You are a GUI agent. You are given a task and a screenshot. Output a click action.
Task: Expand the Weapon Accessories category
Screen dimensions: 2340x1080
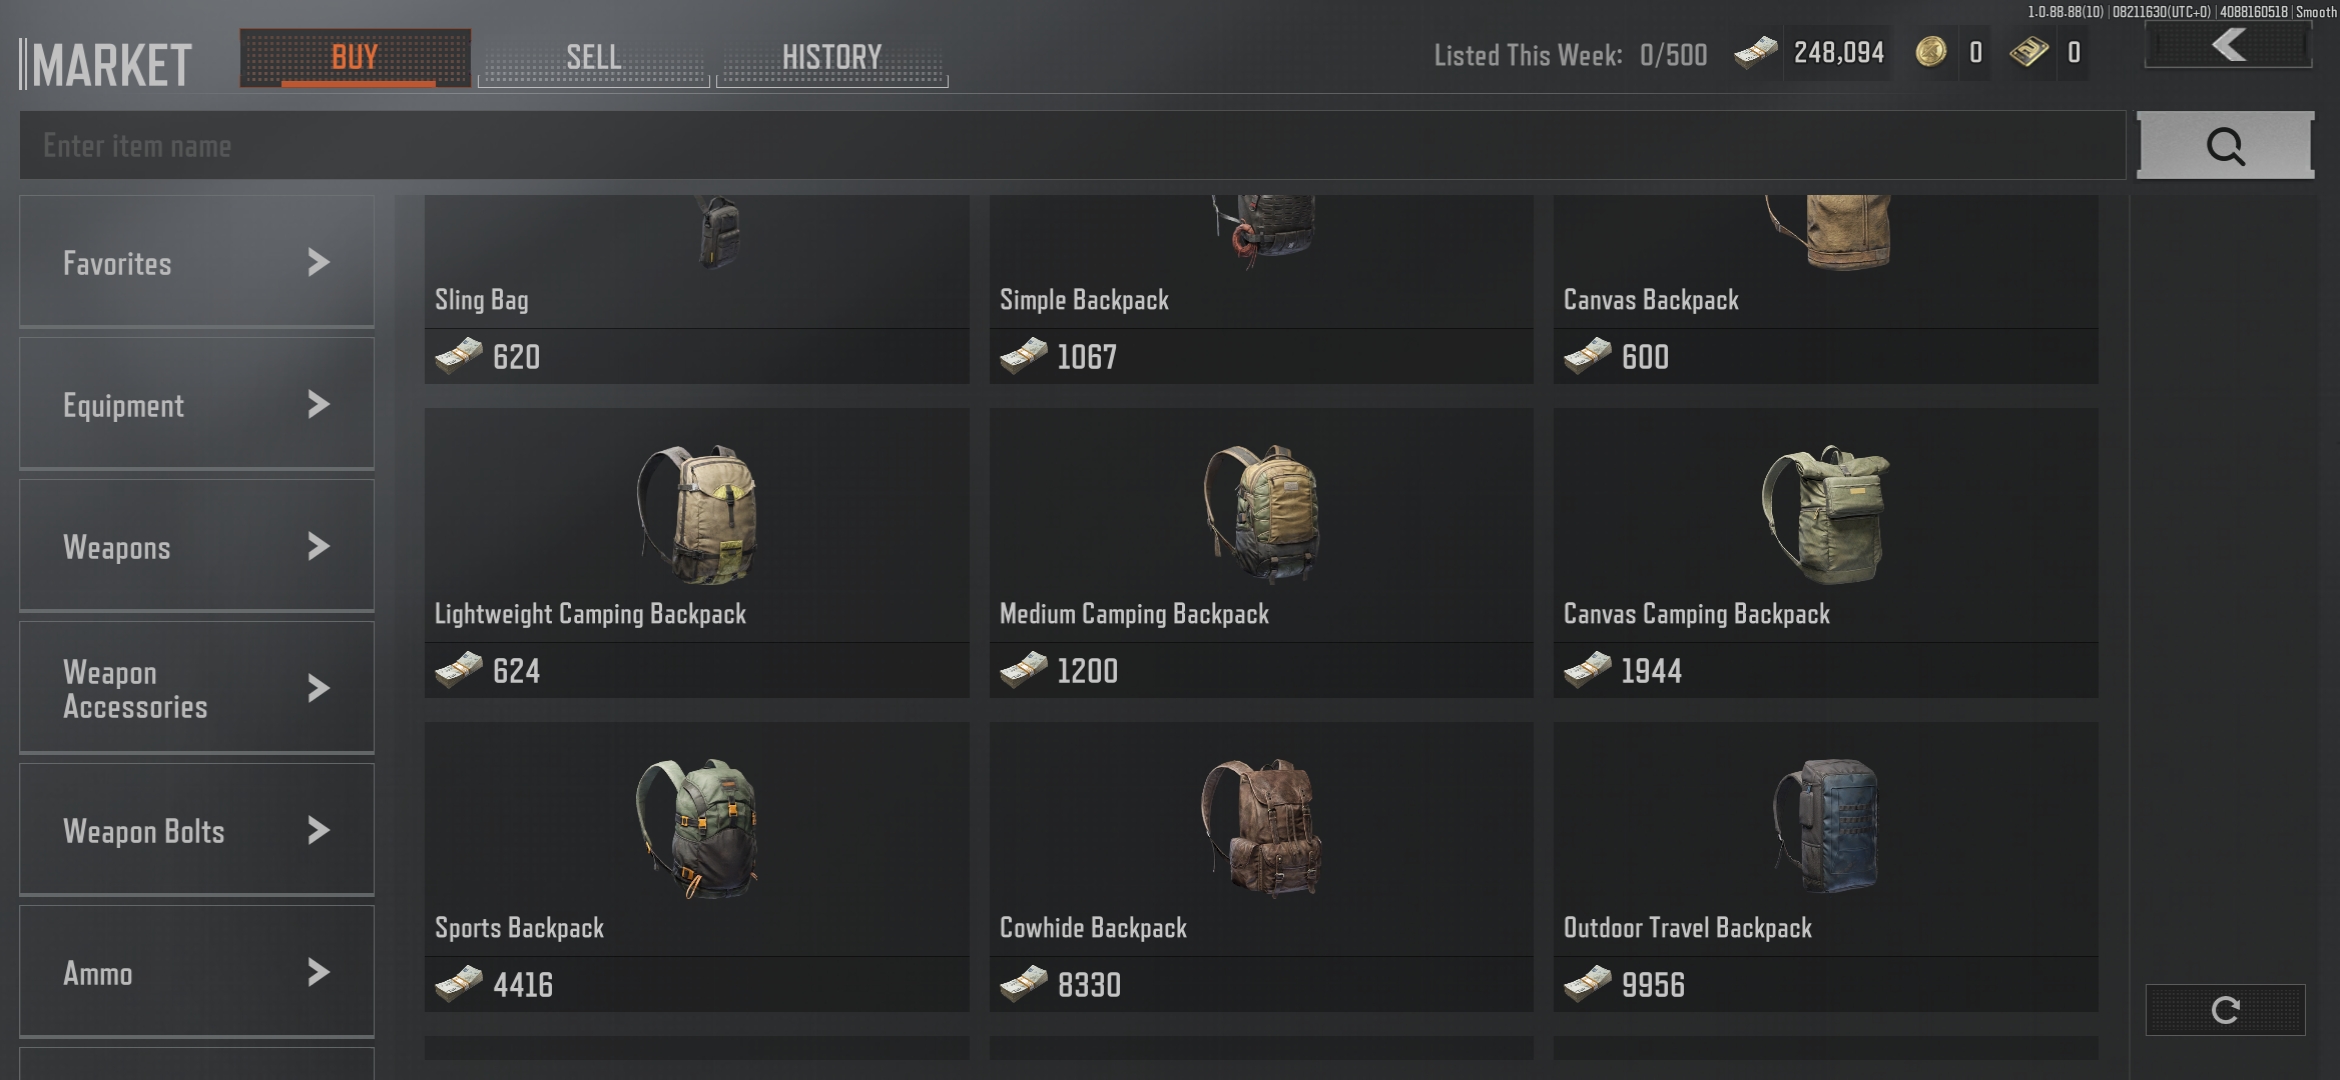pyautogui.click(x=197, y=688)
